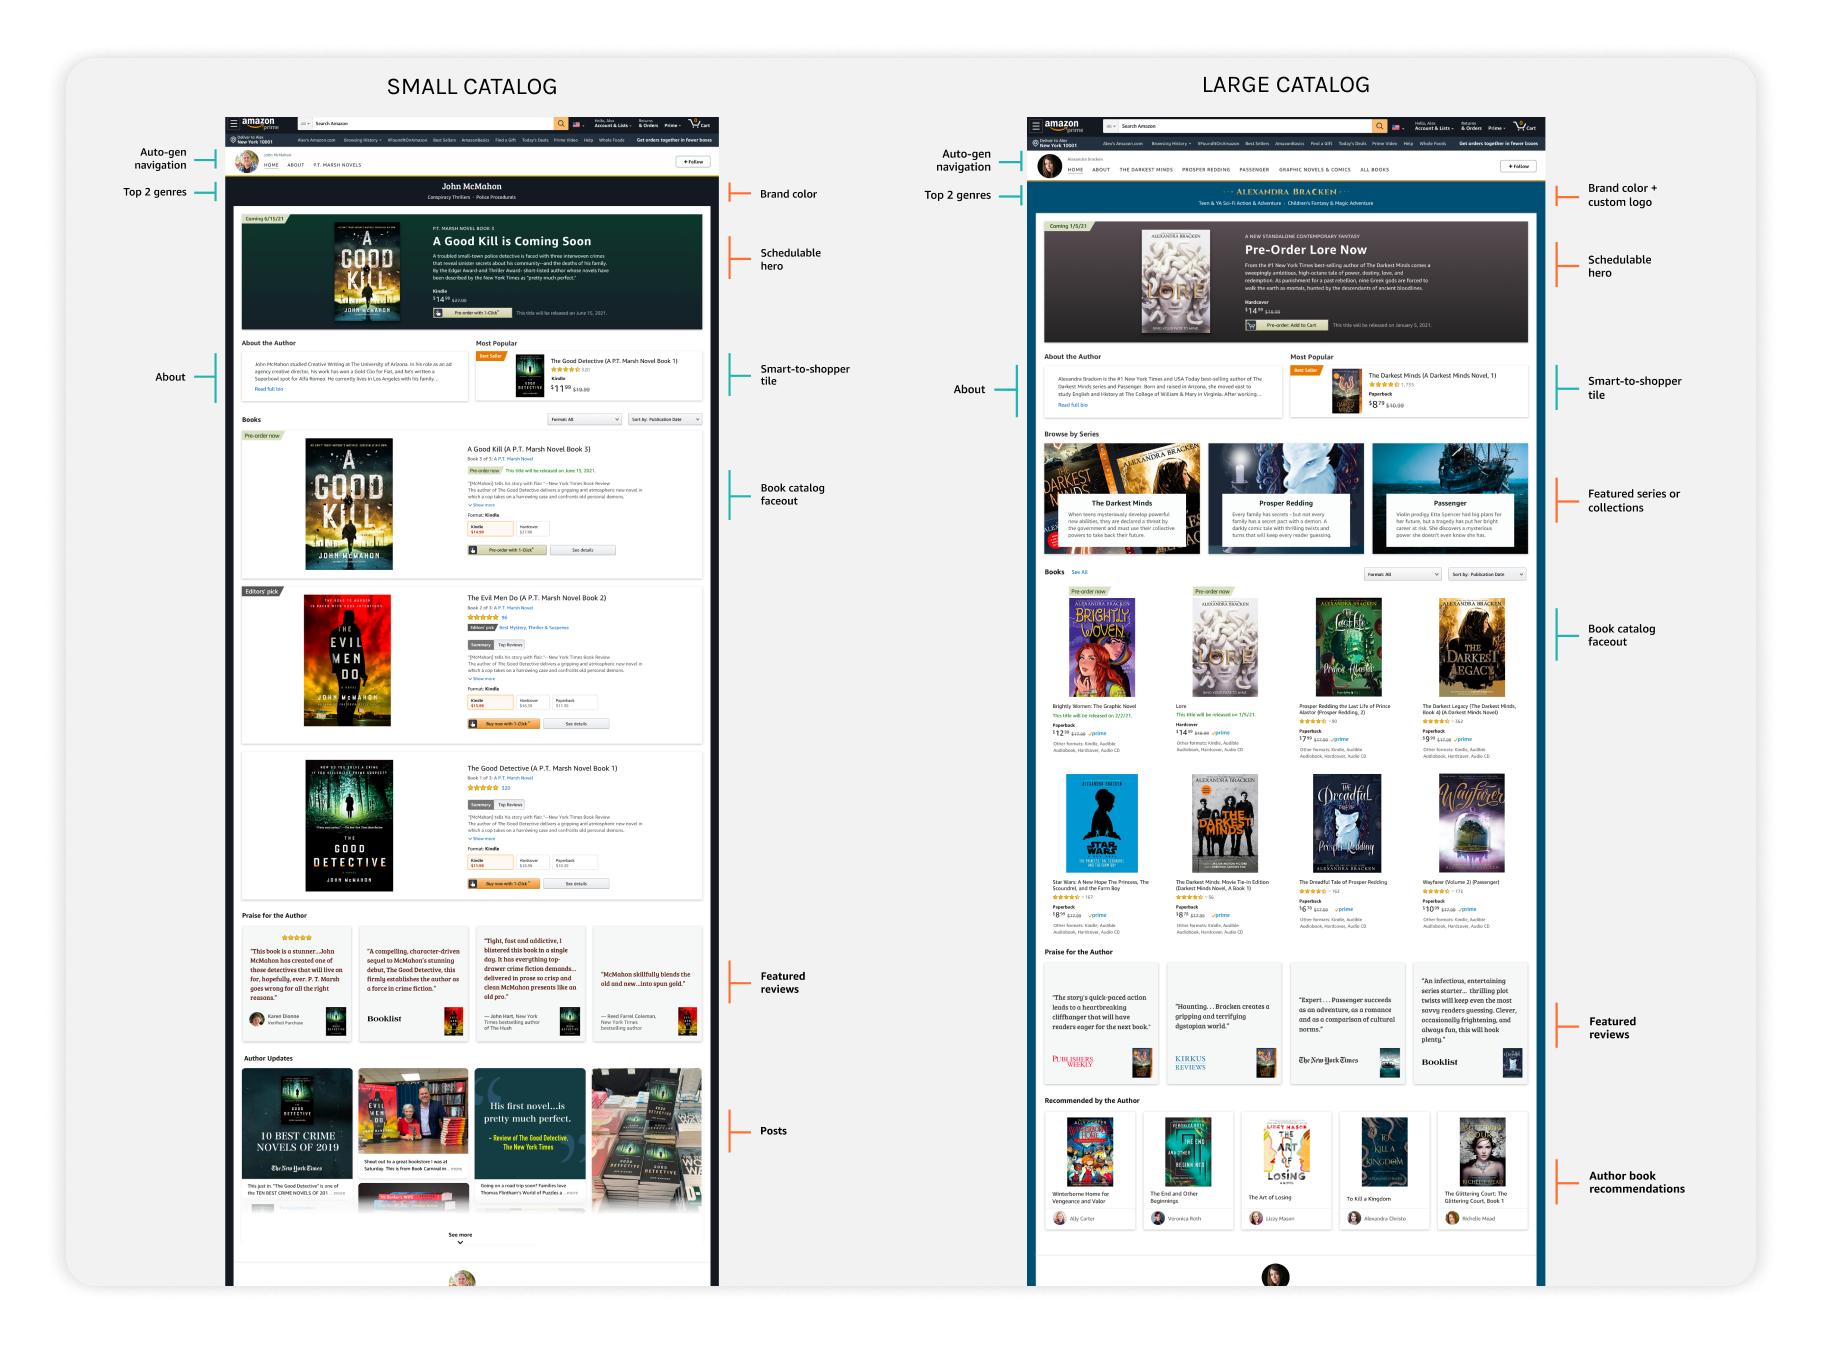This screenshot has width=1822, height=1348.
Task: Click Karen Dionne reviewer avatar
Action: coord(257,1019)
